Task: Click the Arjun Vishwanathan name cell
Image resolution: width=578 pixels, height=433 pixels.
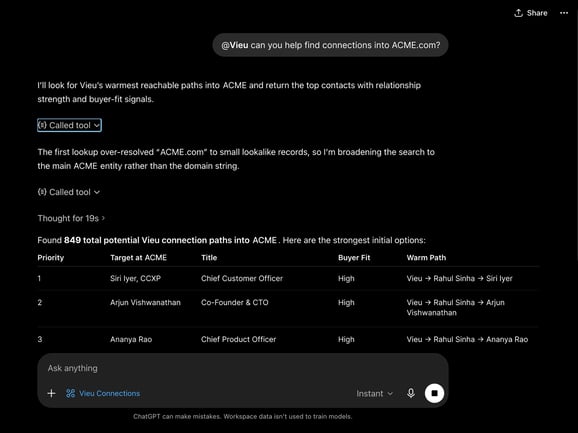Action: click(x=145, y=303)
